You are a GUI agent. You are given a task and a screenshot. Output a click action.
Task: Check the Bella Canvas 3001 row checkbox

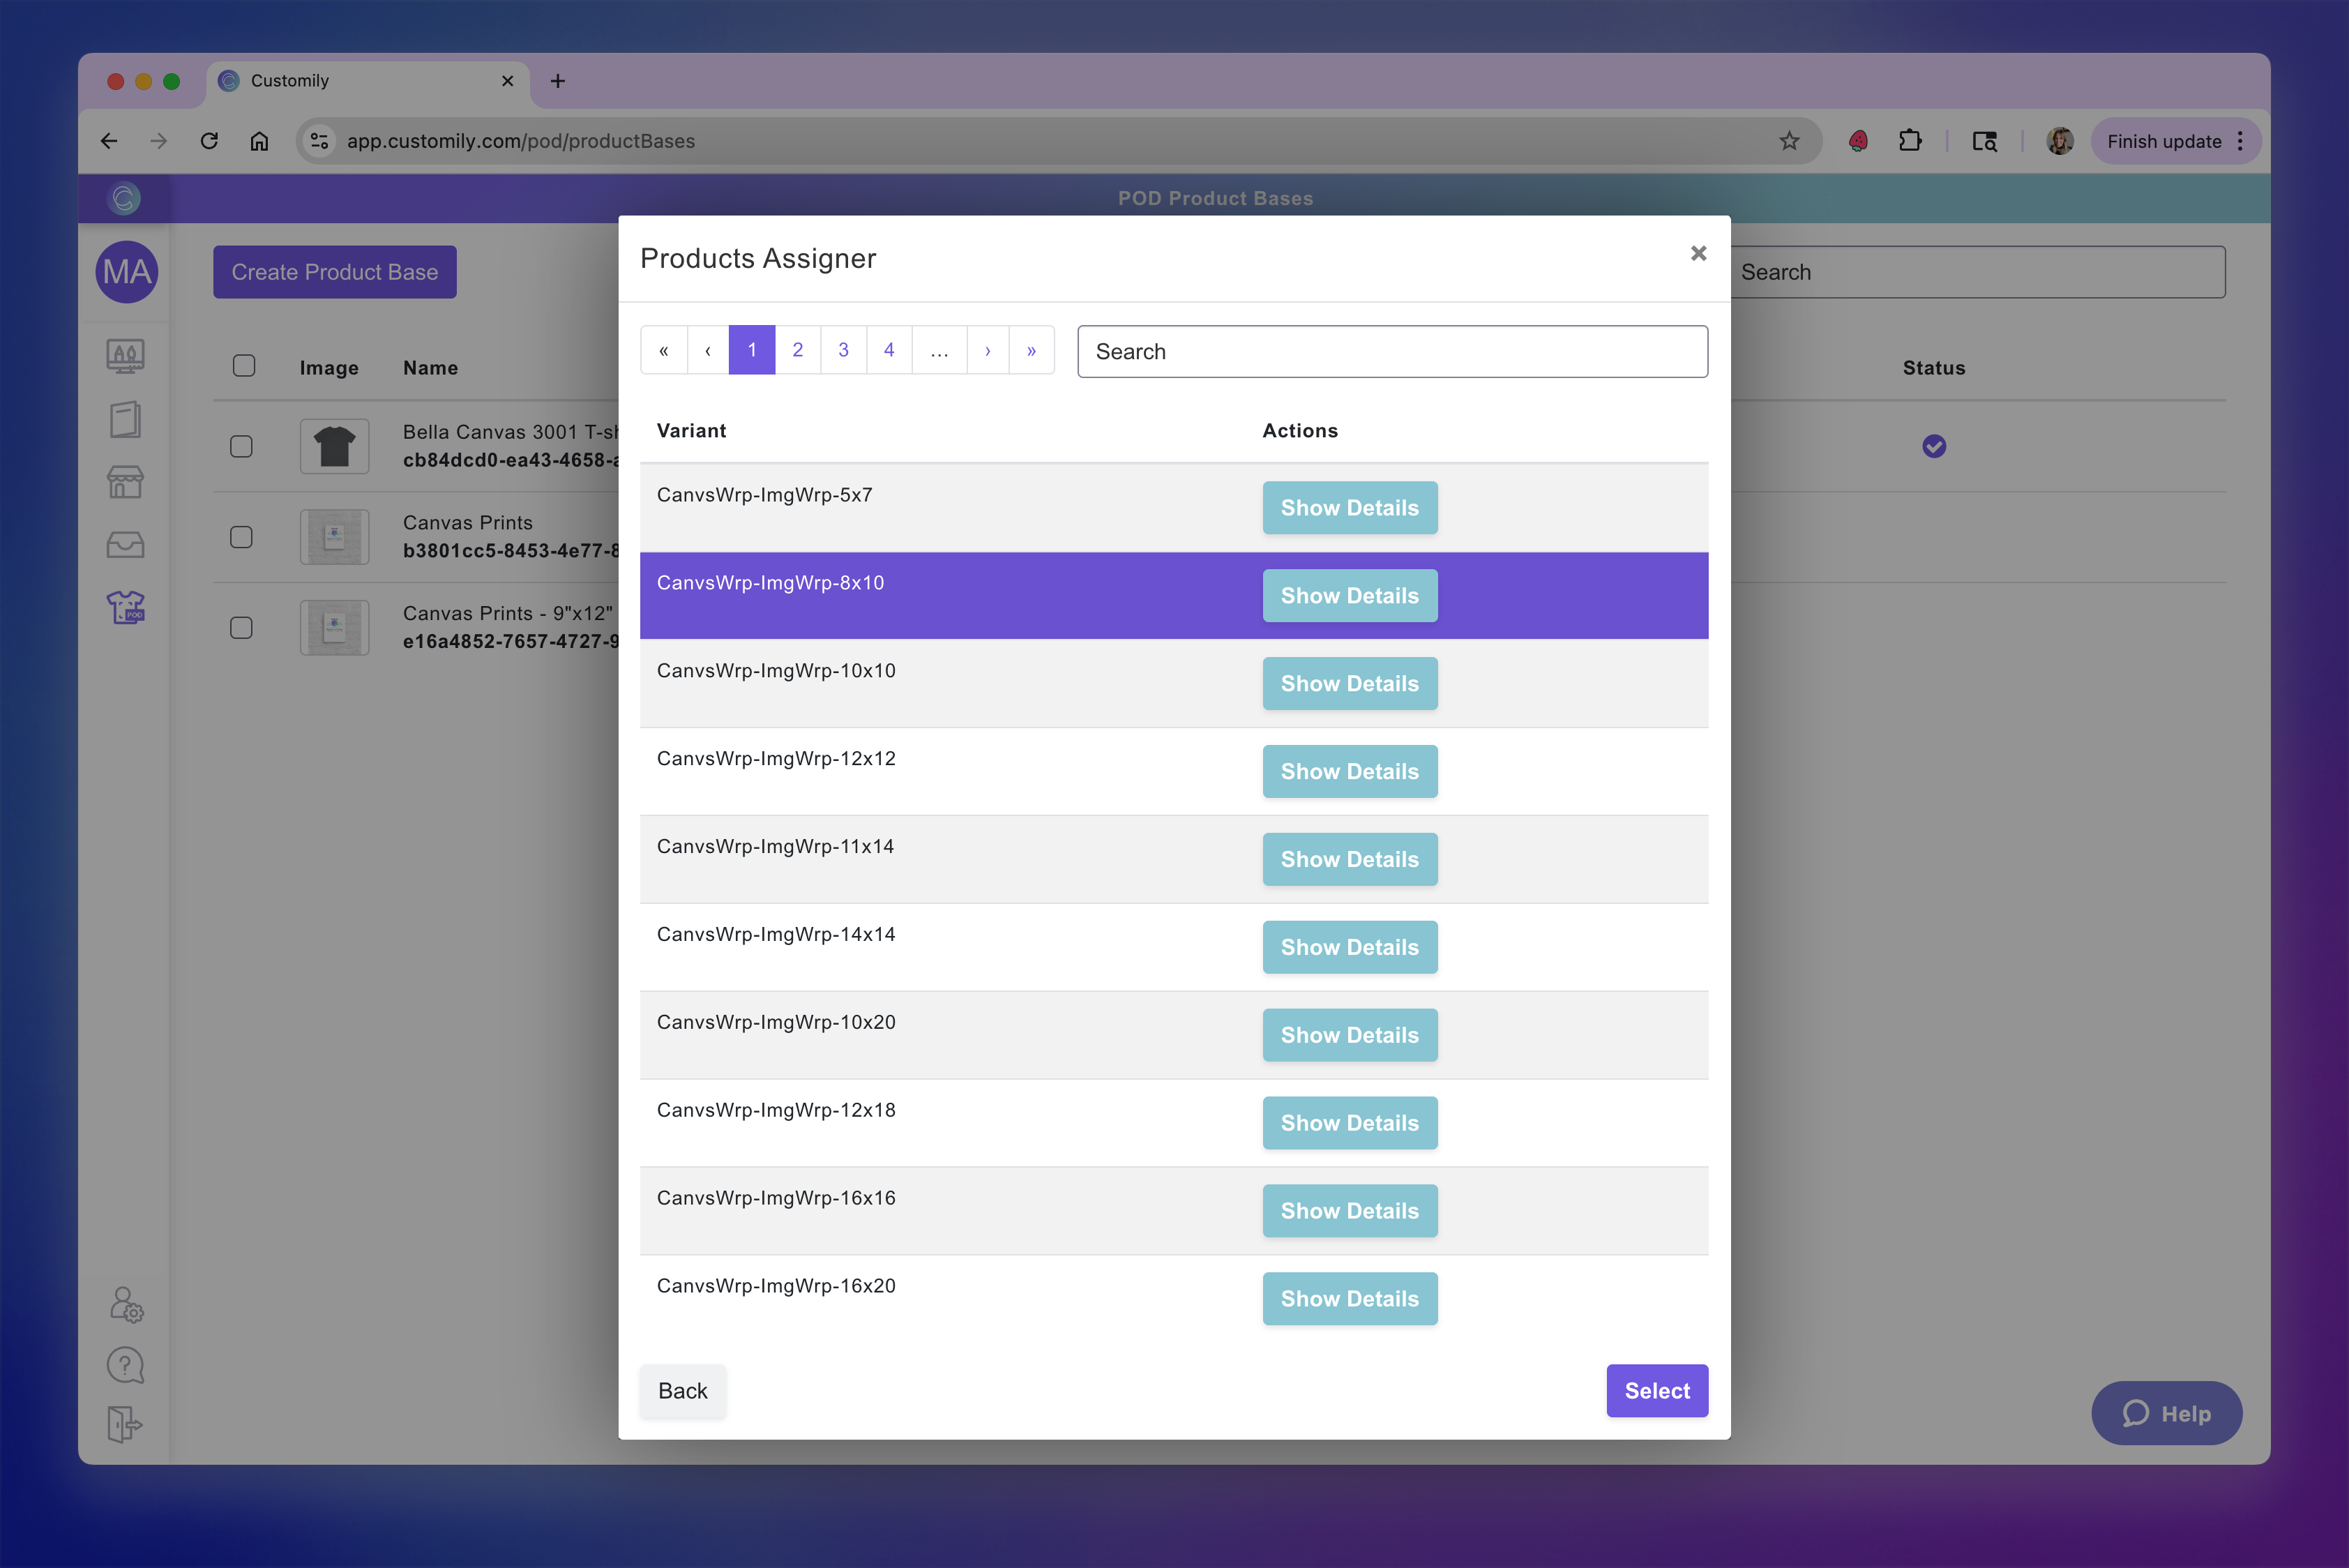241,446
